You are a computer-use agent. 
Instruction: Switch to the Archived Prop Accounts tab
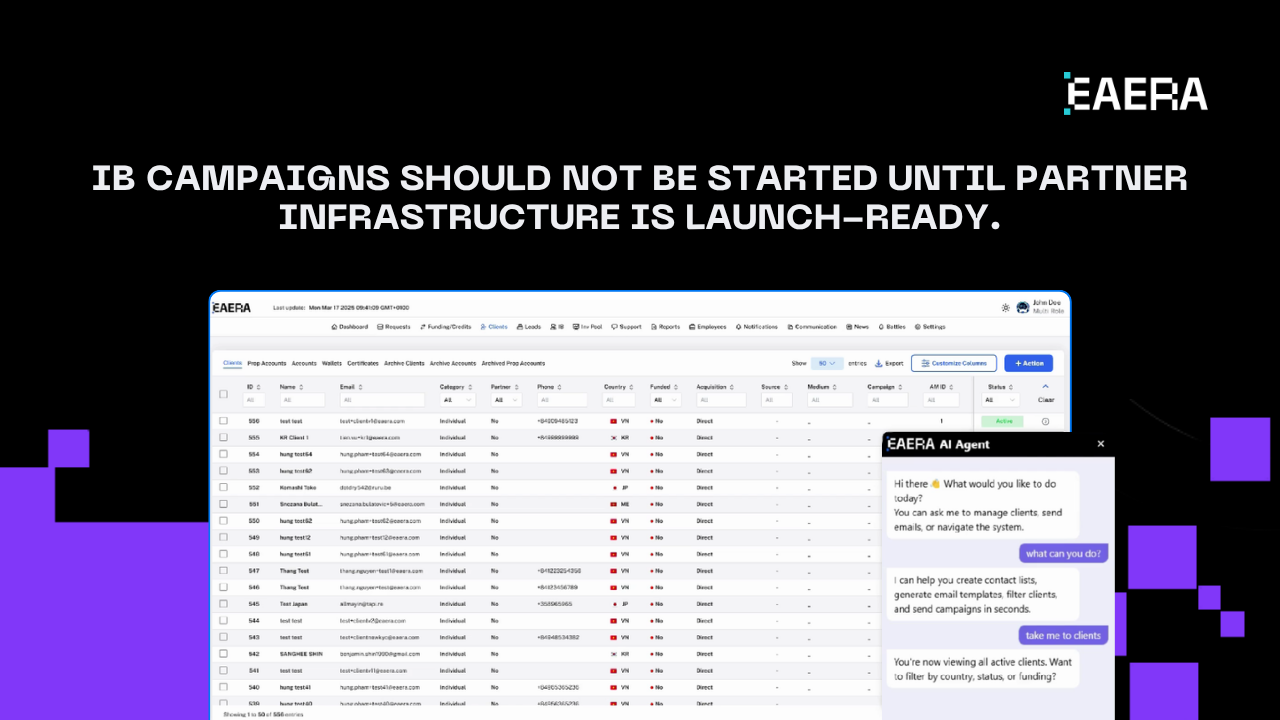(x=513, y=364)
